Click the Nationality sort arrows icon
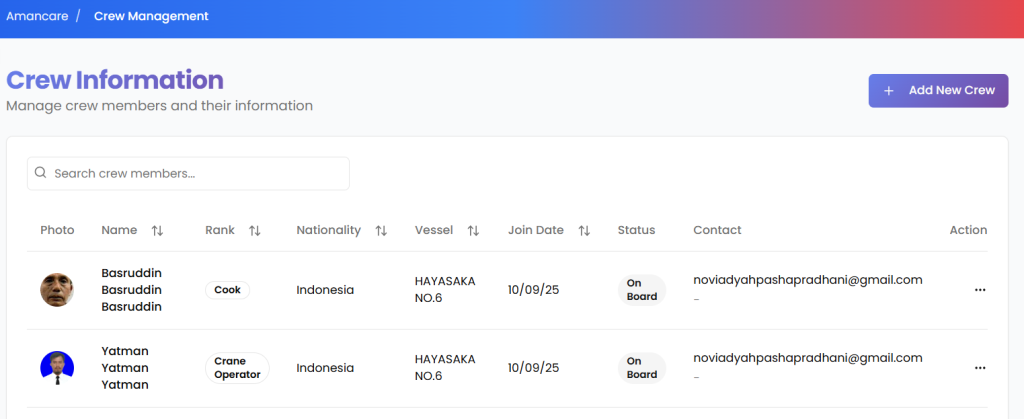The height and width of the screenshot is (419, 1024). click(x=381, y=231)
